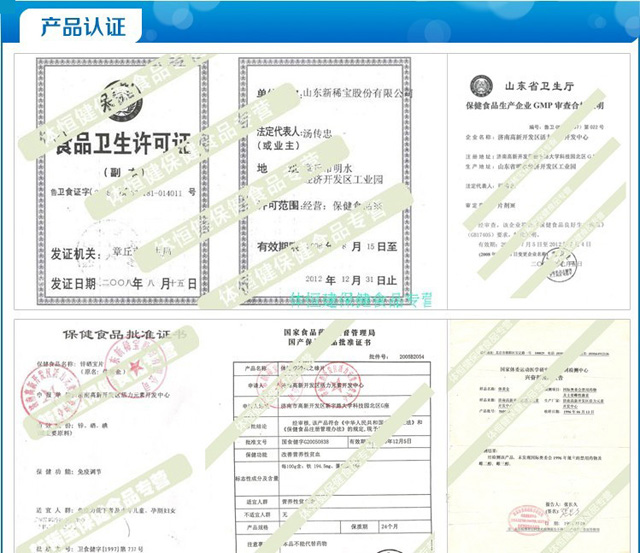
Task: Click the 本品不能代替药物 notice text
Action: tap(305, 543)
